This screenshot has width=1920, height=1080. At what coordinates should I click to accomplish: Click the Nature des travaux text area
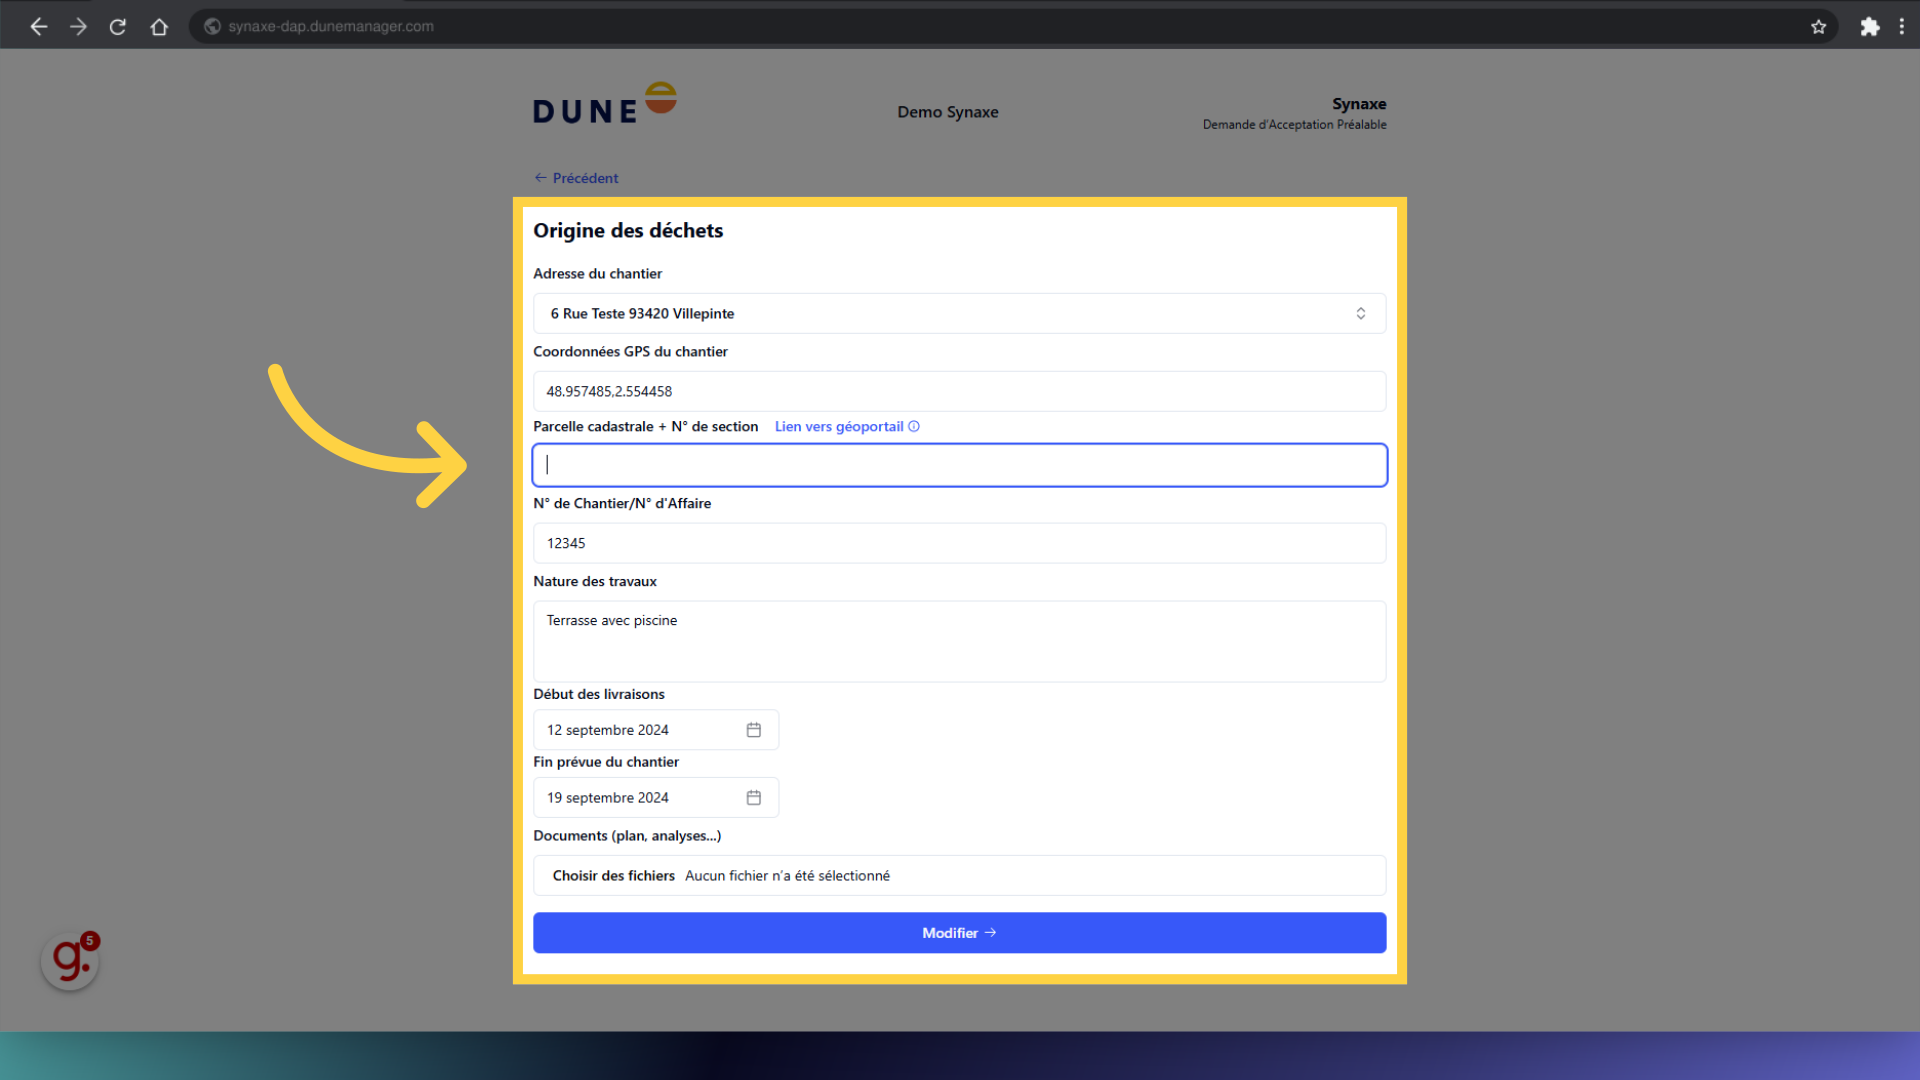tap(959, 641)
